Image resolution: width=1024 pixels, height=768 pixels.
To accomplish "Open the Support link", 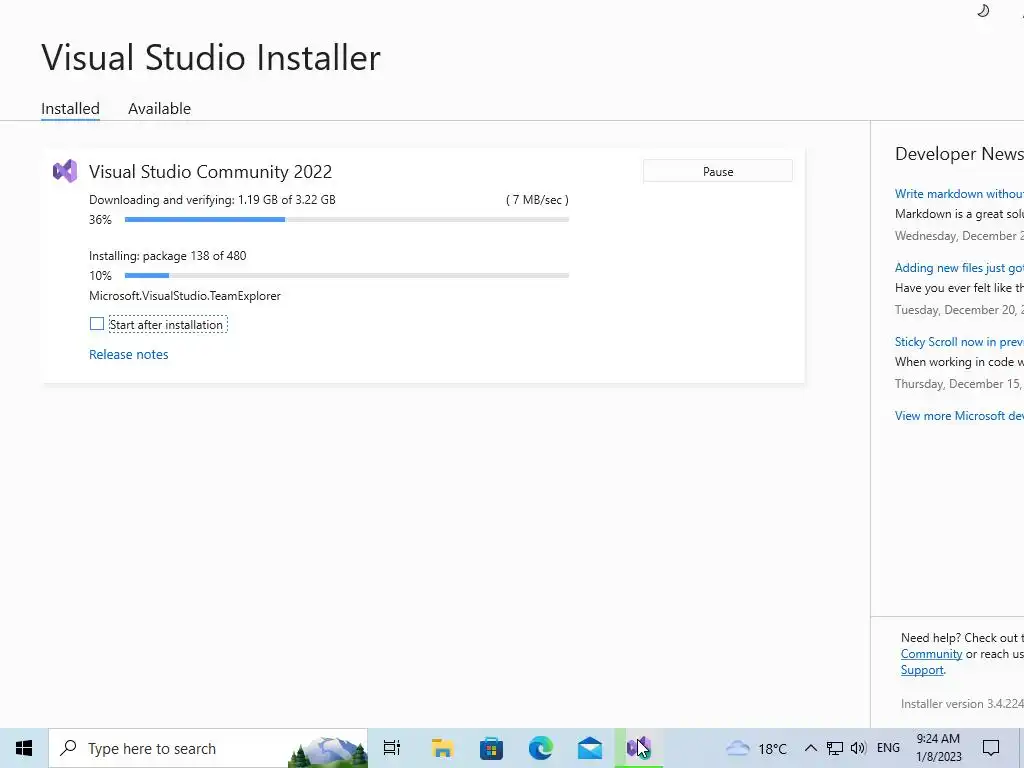I will click(922, 670).
